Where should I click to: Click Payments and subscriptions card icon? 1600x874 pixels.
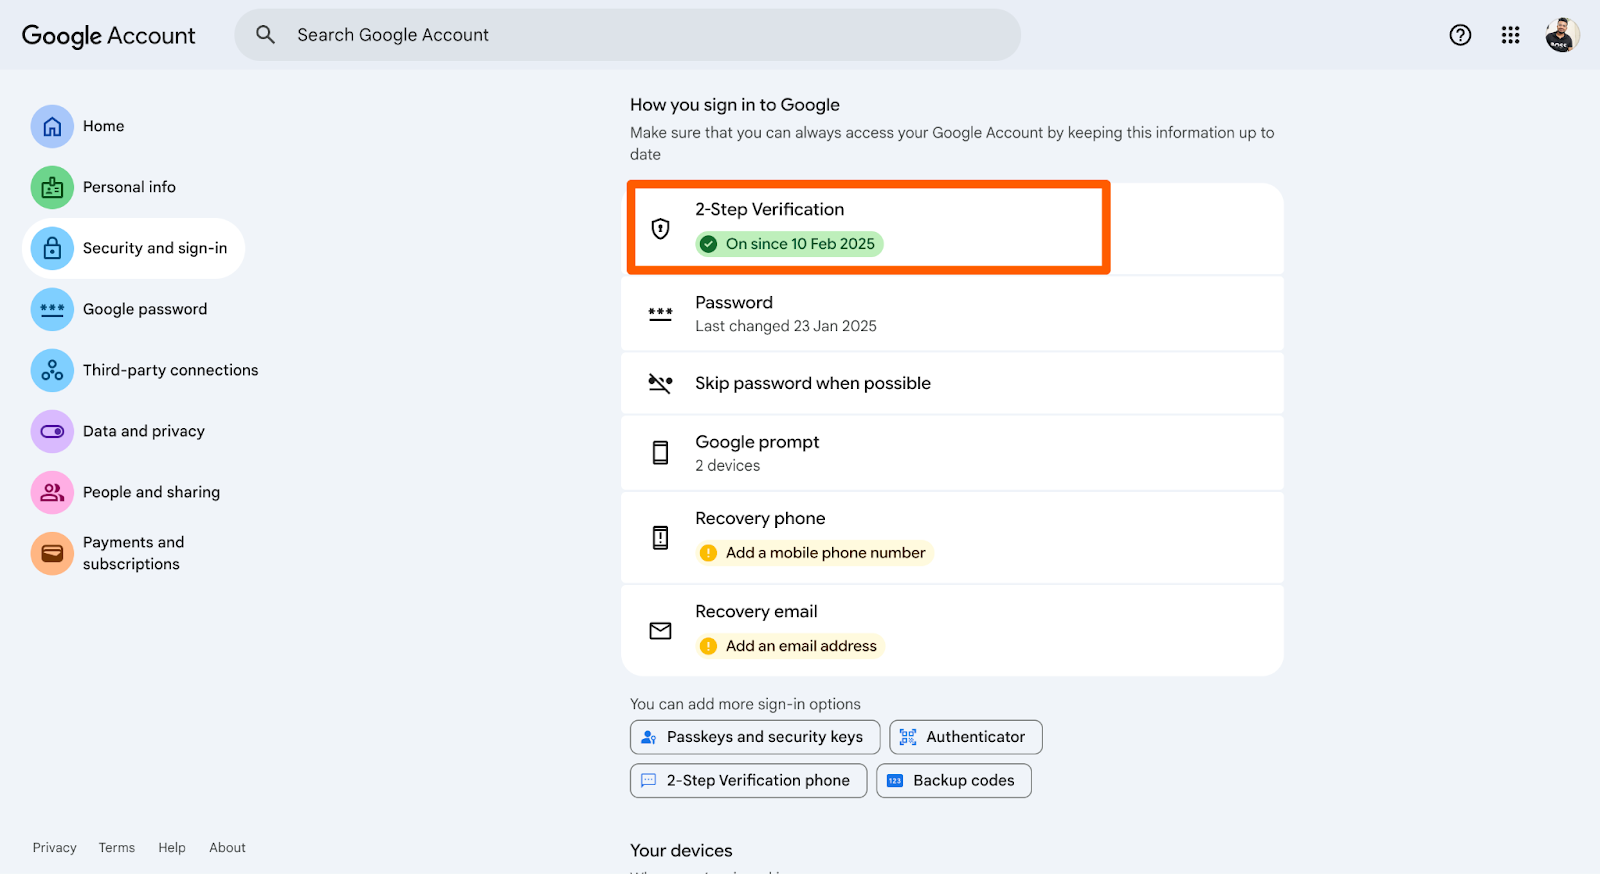click(52, 553)
